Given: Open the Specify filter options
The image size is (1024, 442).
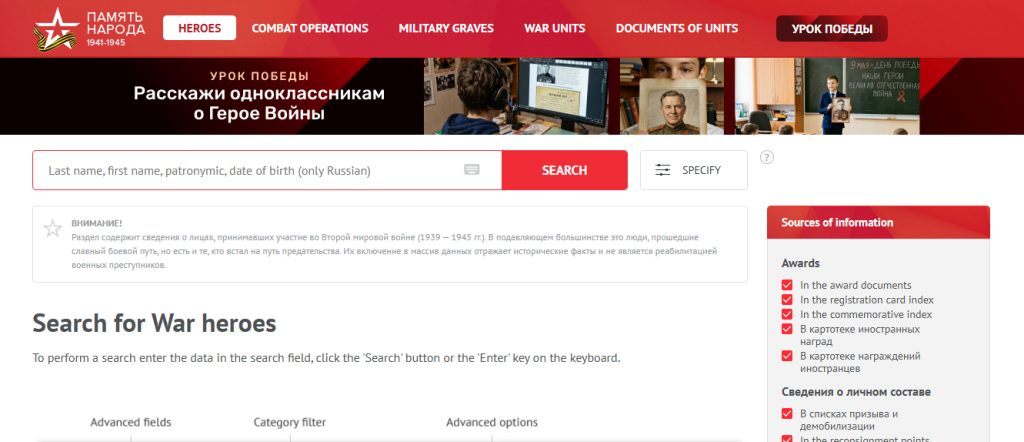Looking at the screenshot, I should coord(694,170).
